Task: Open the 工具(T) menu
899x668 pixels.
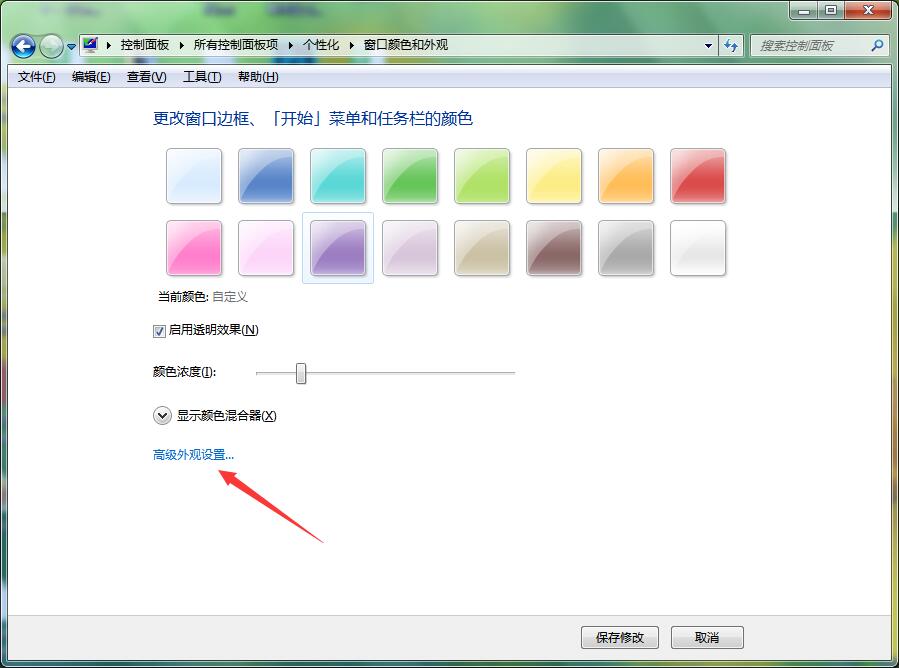Action: pyautogui.click(x=202, y=77)
